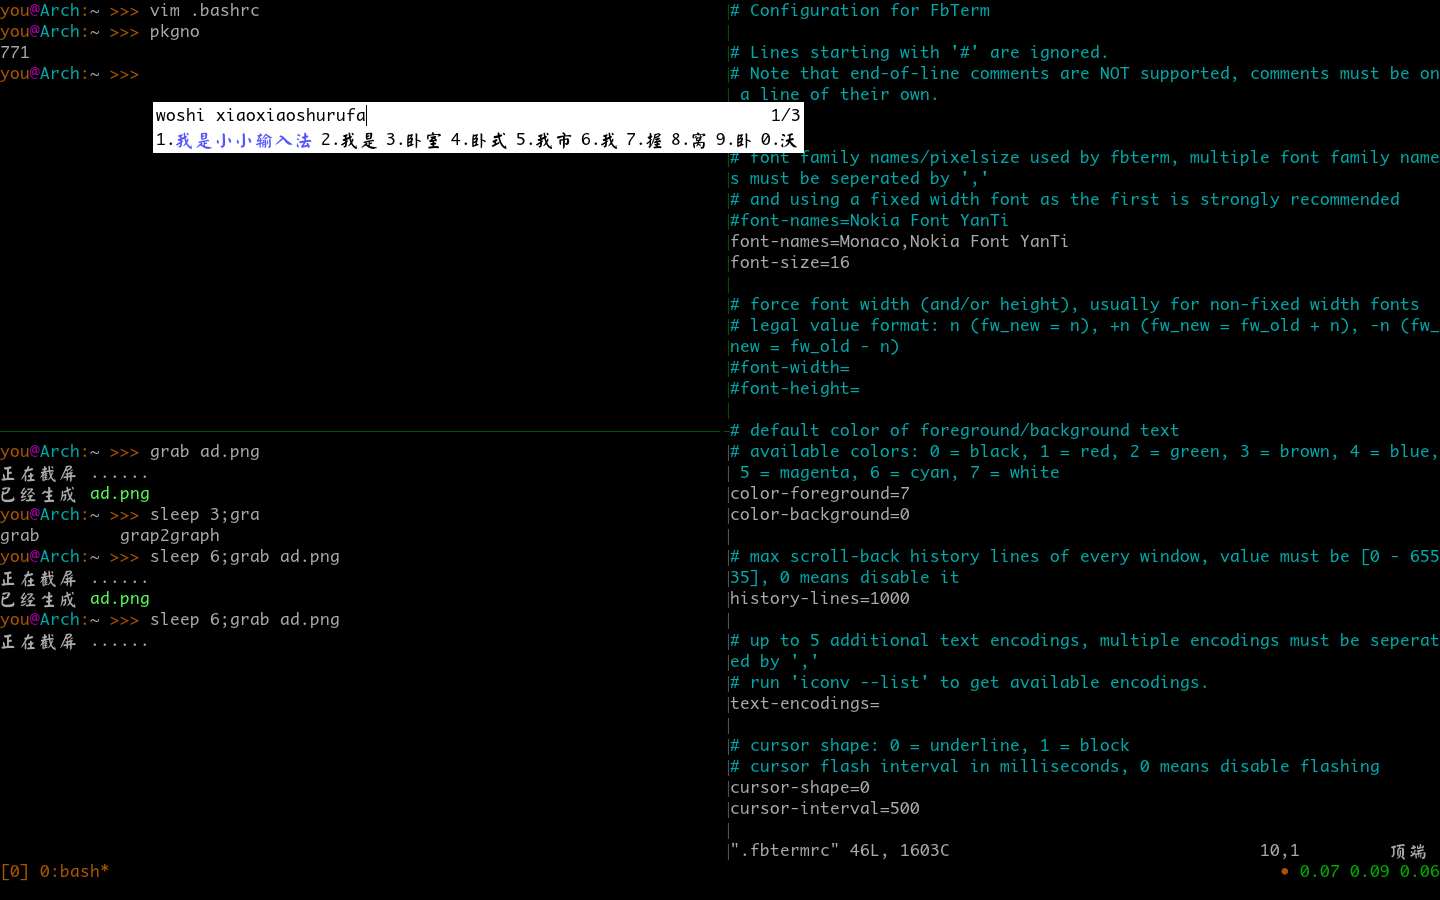
Task: Click the '#font-height=' line
Action: tap(795, 388)
